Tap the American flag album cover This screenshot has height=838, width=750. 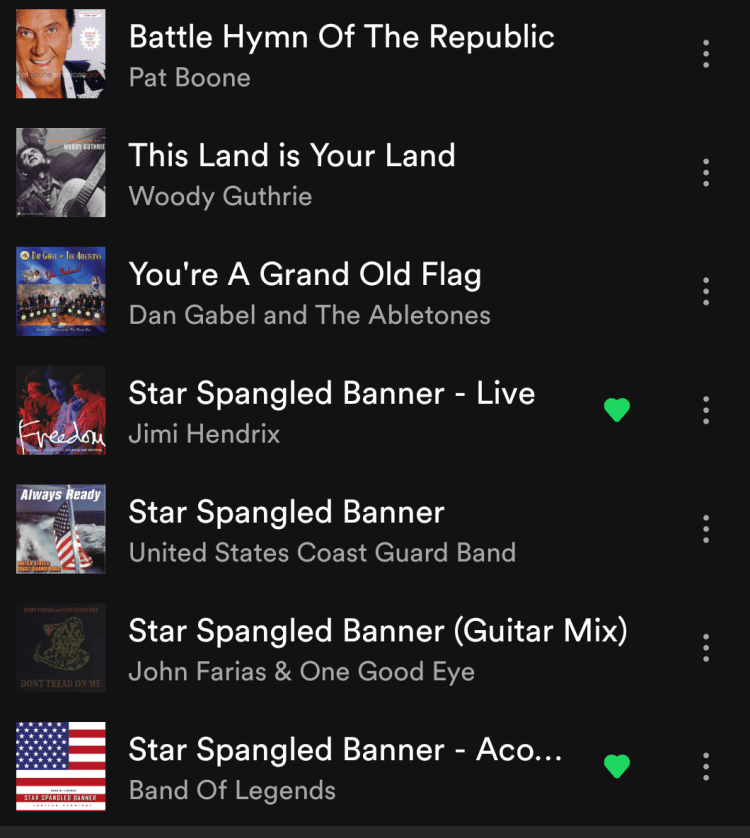point(60,766)
